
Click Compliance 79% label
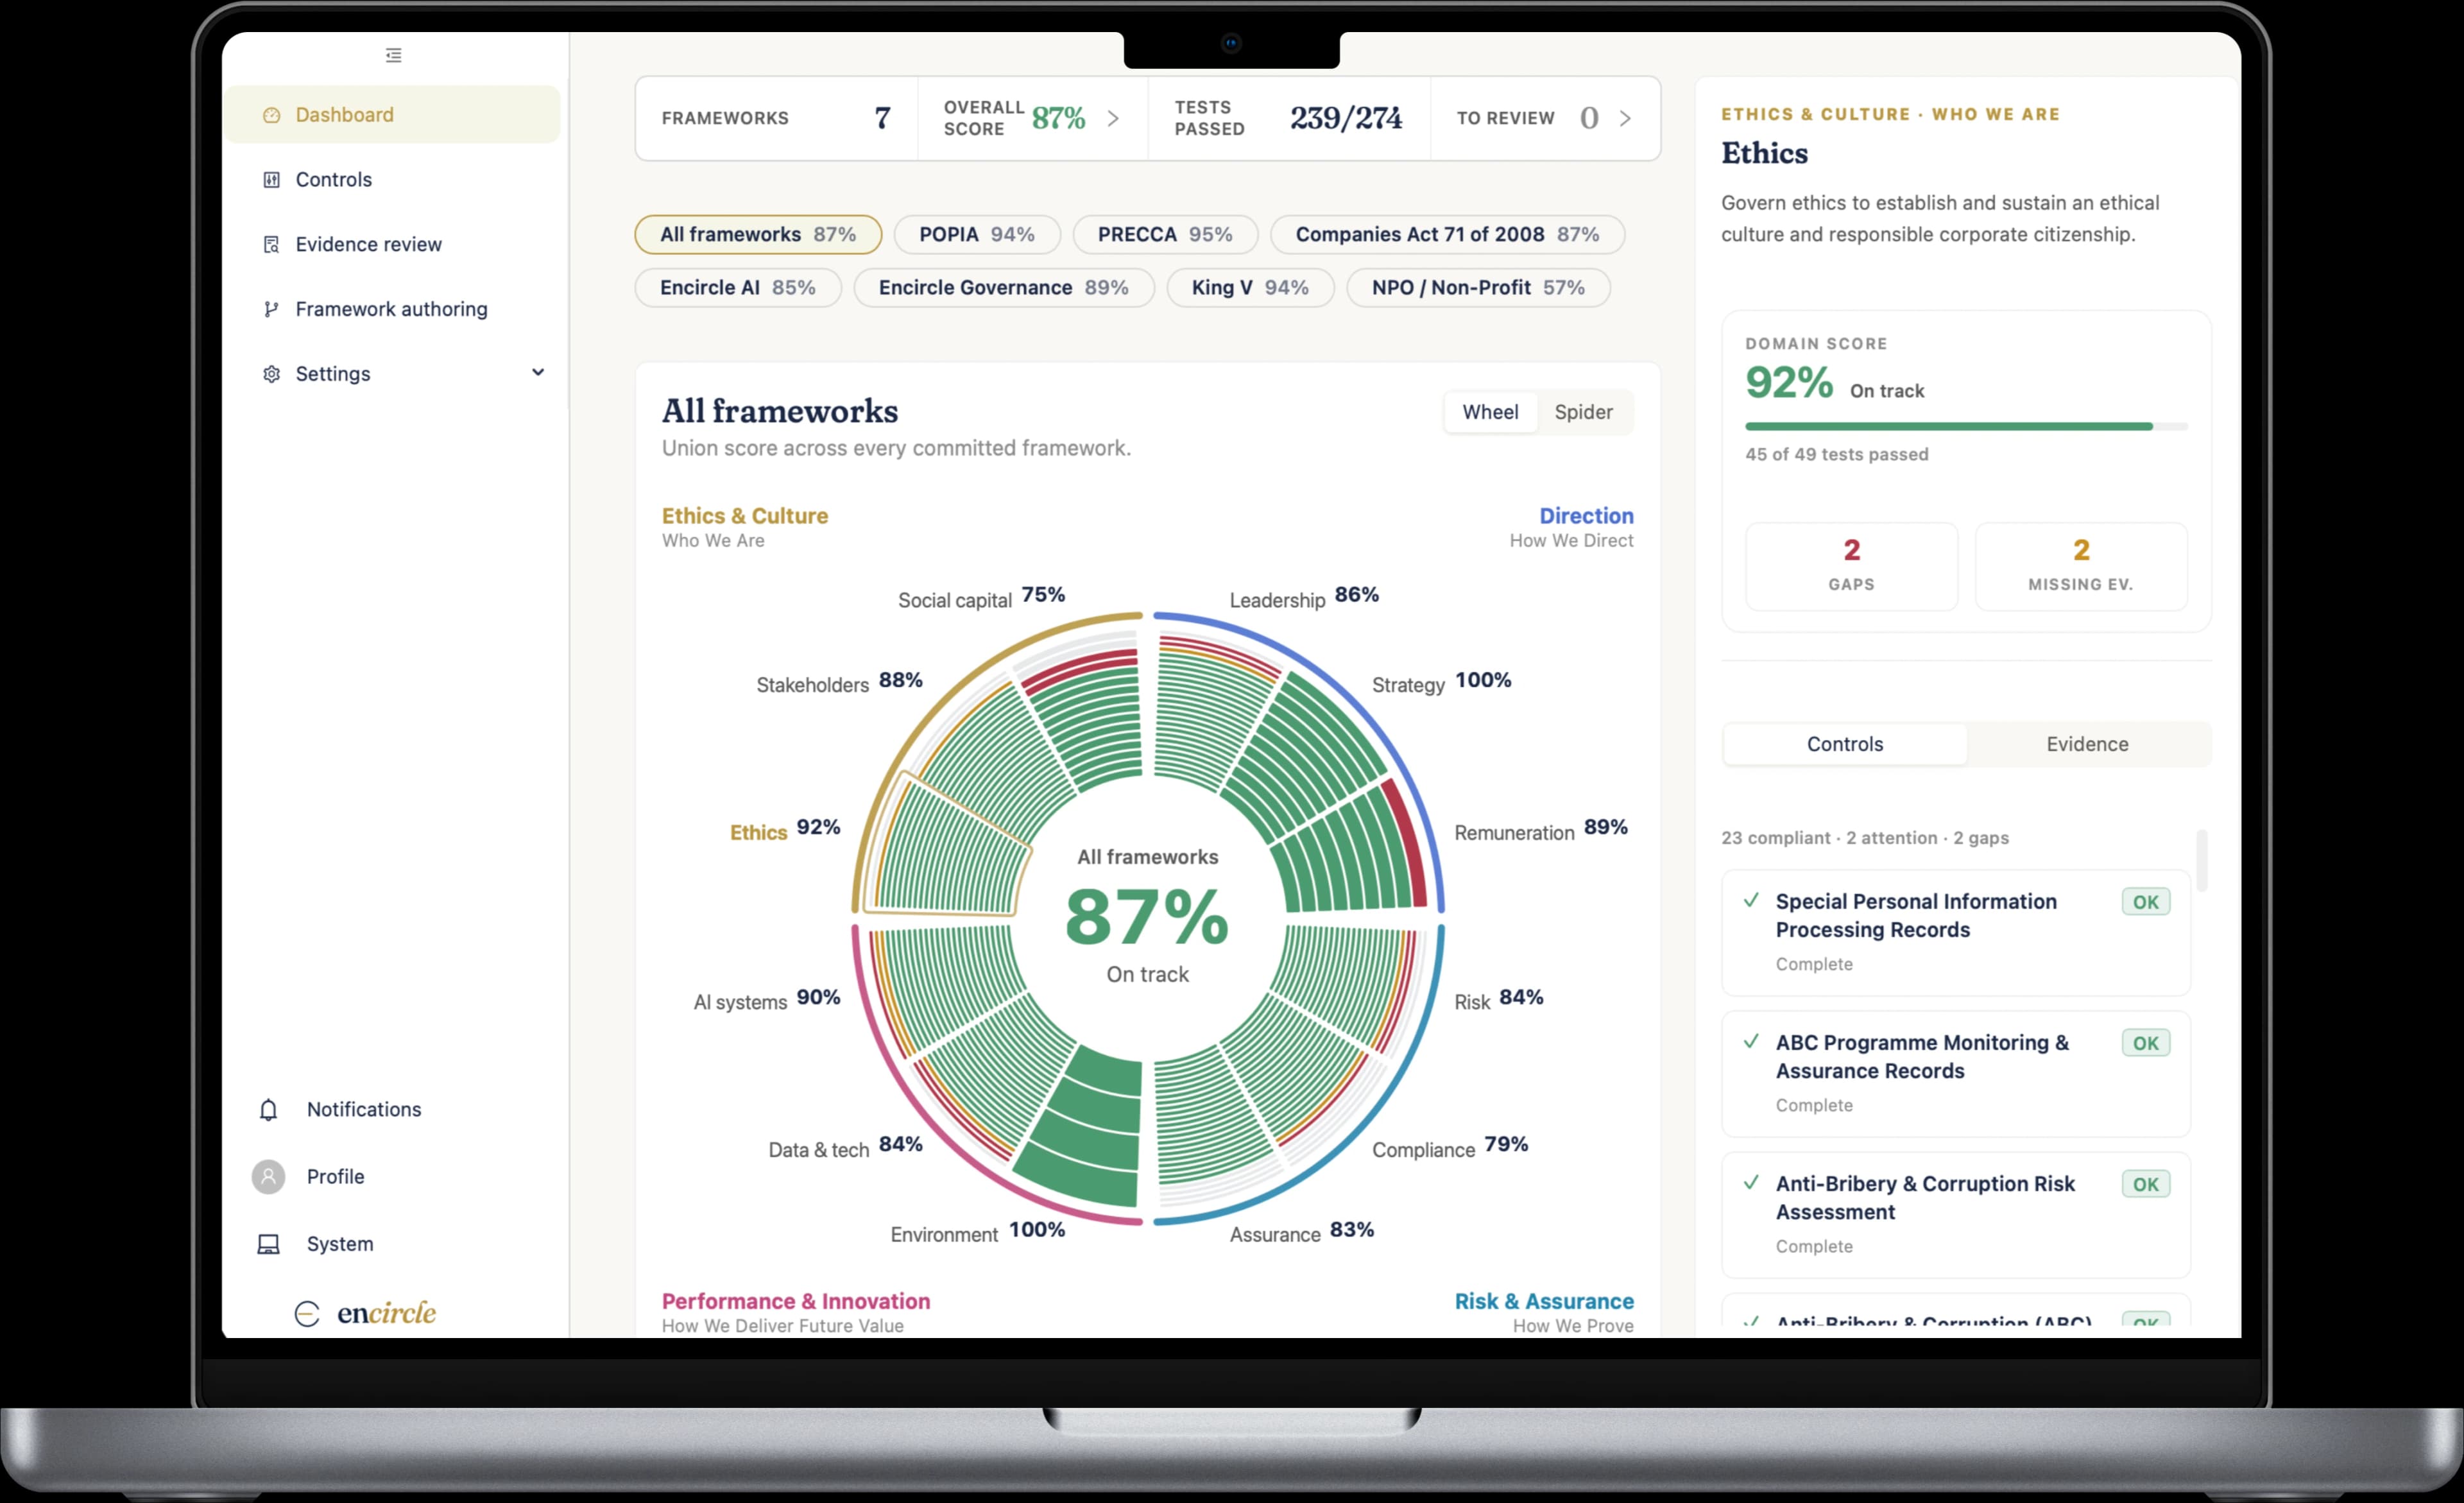(1450, 1147)
